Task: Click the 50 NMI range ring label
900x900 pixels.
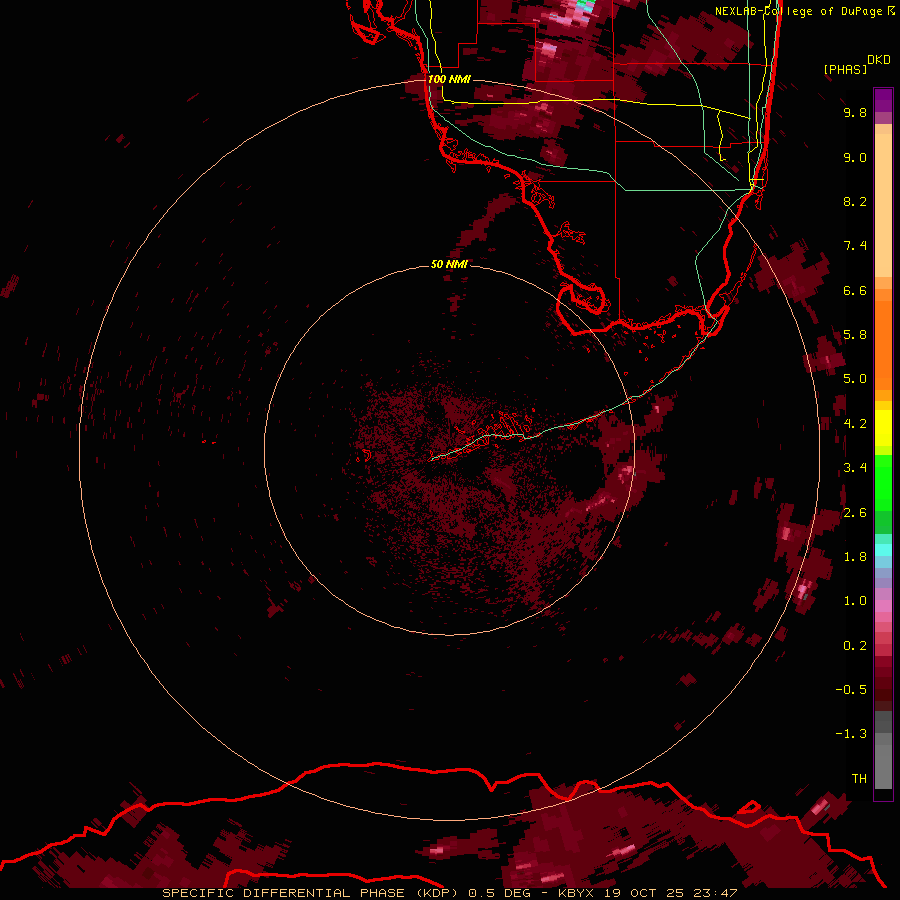Action: coord(449,264)
